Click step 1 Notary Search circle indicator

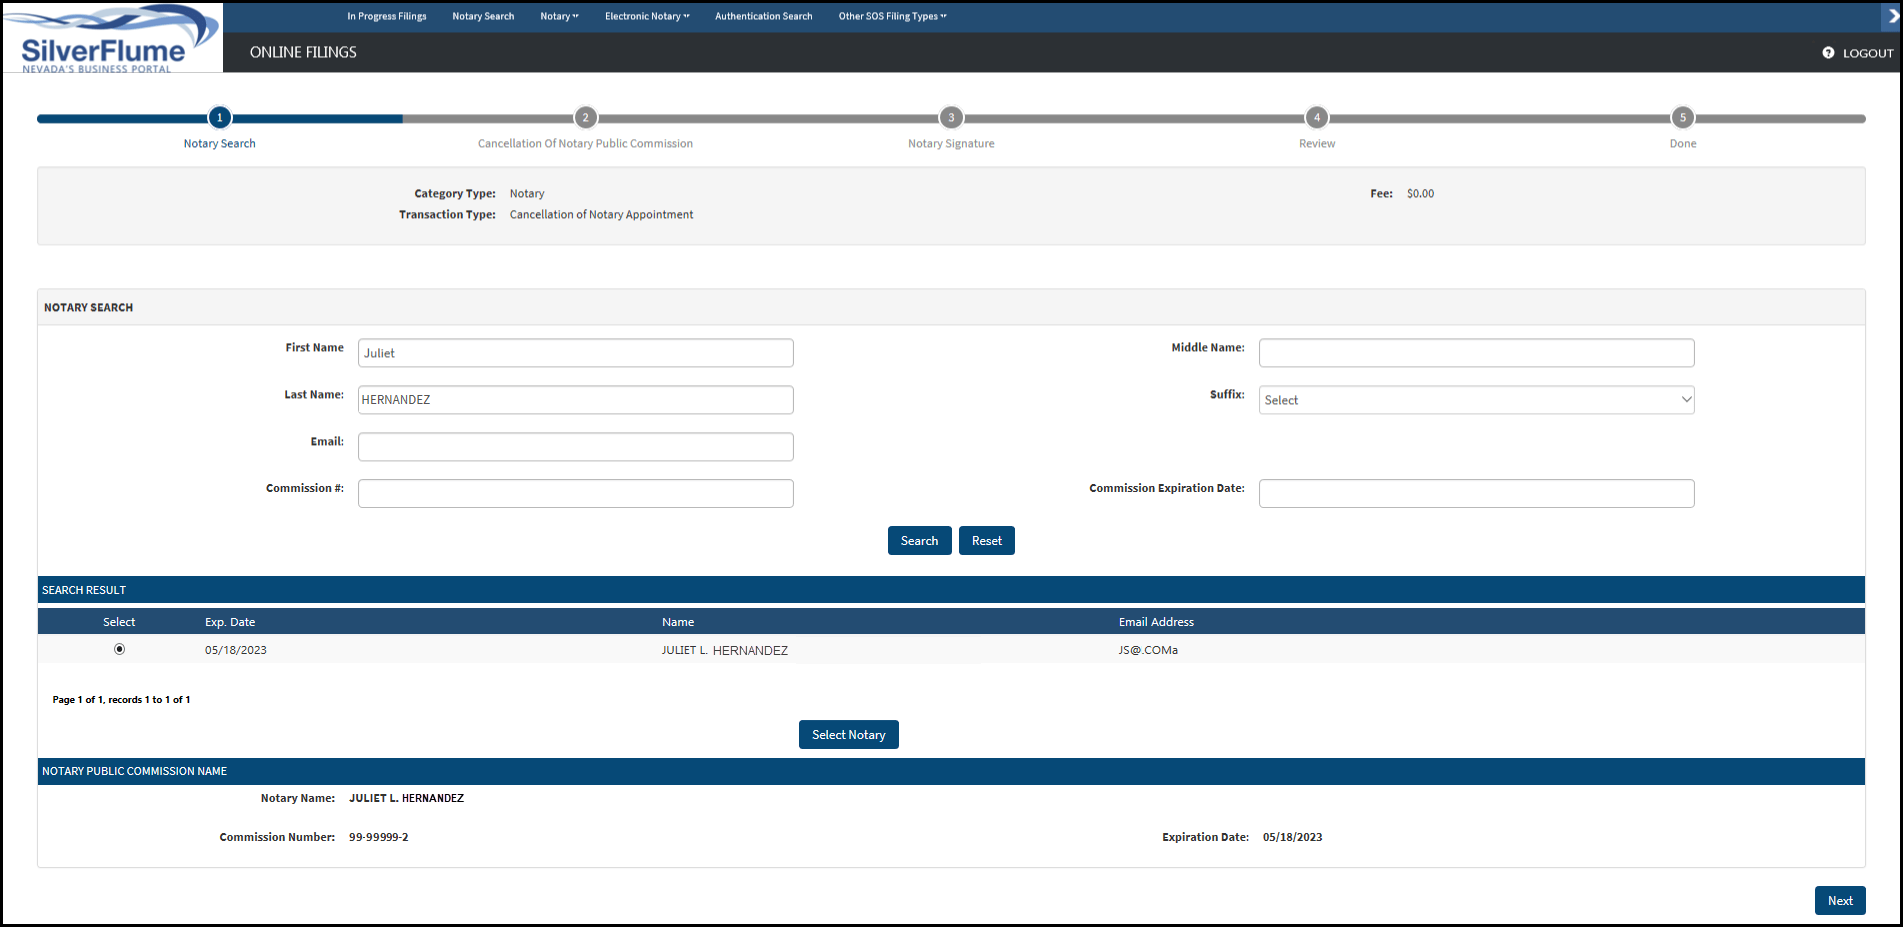point(219,117)
